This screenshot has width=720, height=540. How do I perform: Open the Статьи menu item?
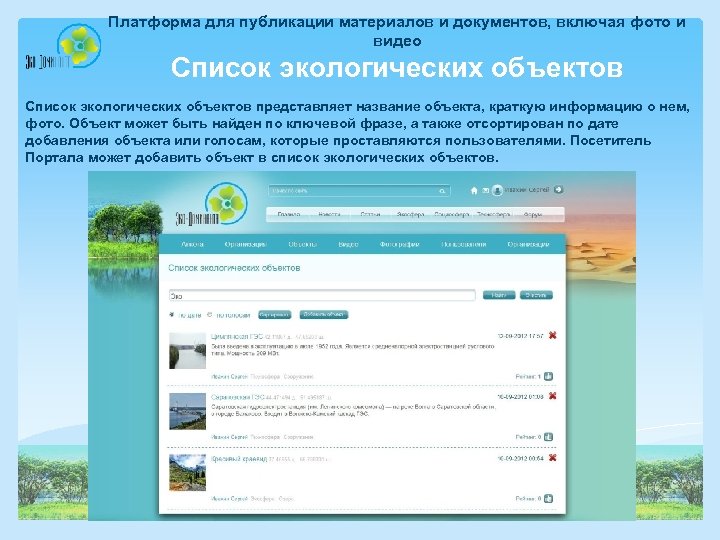click(x=370, y=214)
